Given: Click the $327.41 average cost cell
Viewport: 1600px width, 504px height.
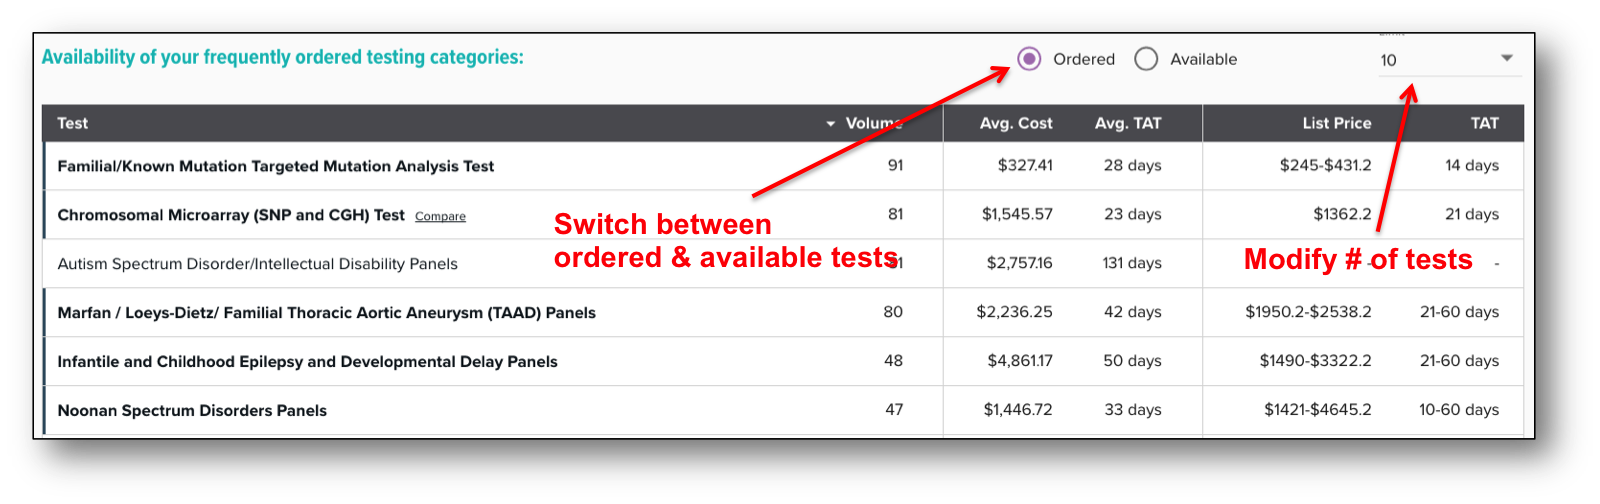Looking at the screenshot, I should pyautogui.click(x=1024, y=166).
